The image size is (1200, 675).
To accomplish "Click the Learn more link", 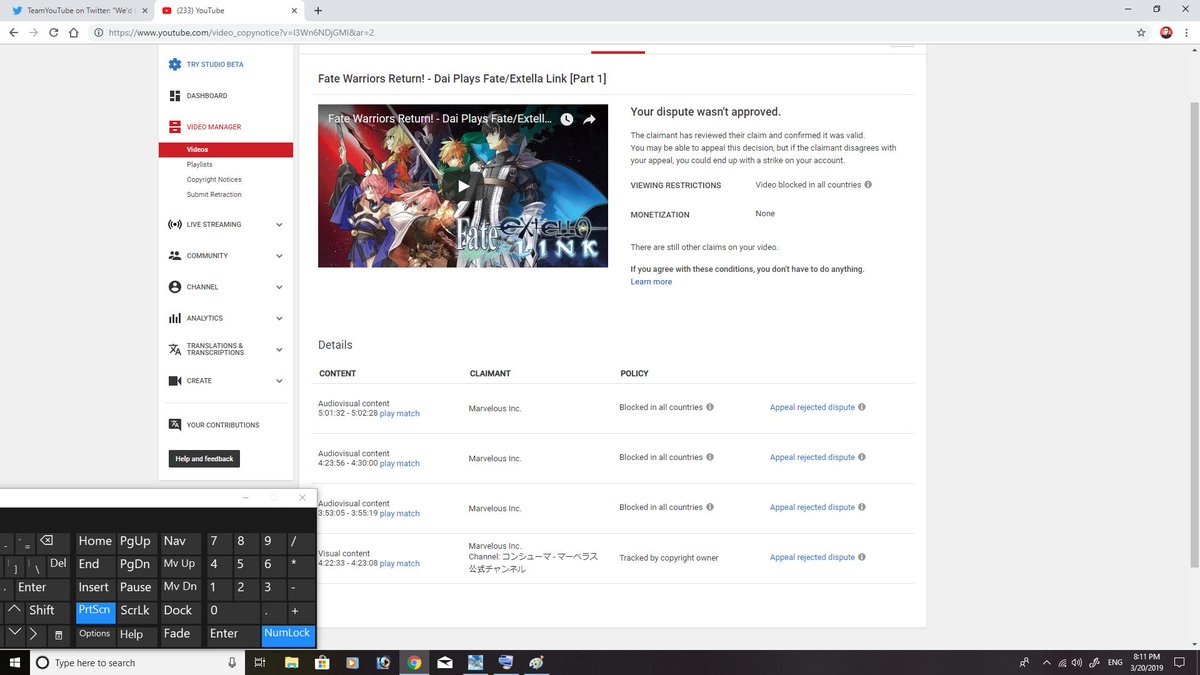I will click(x=651, y=282).
